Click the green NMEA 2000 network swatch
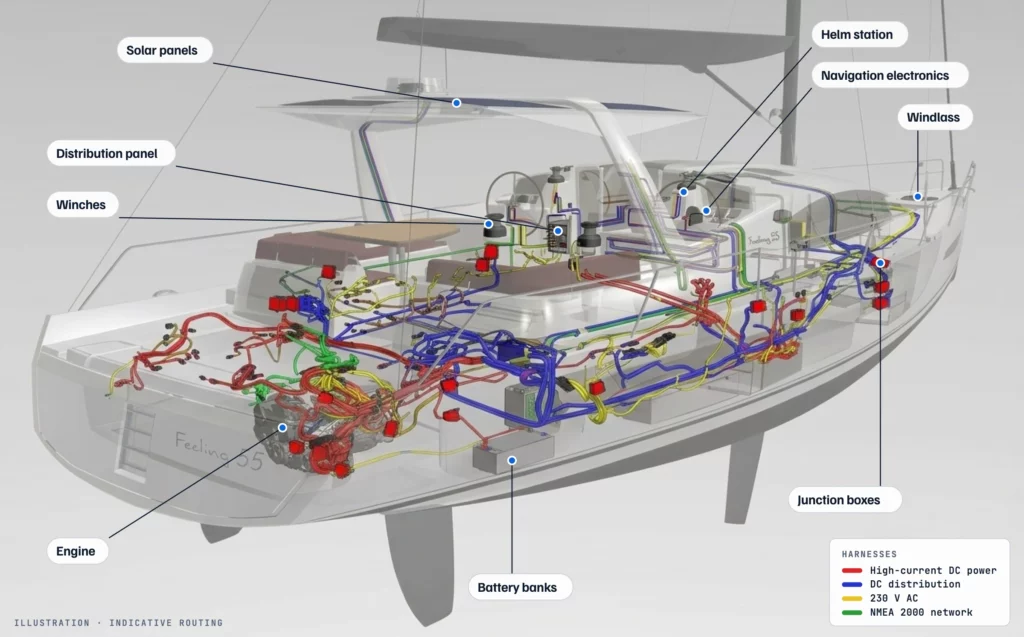The image size is (1024, 637). 852,612
